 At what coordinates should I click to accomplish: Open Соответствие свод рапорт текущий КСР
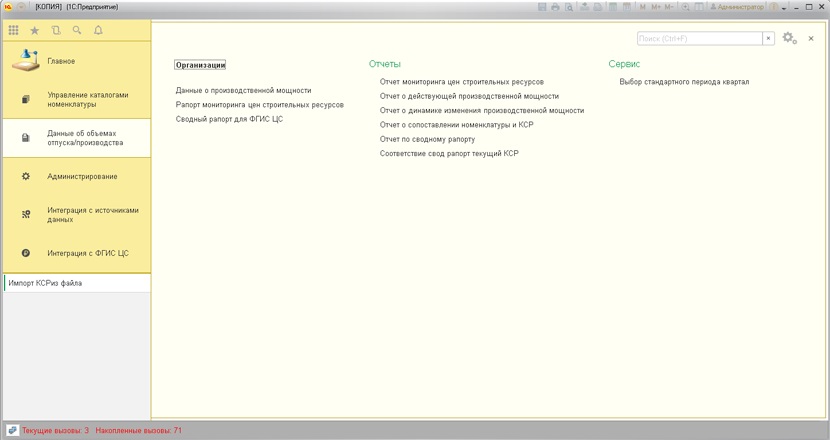[x=449, y=154]
